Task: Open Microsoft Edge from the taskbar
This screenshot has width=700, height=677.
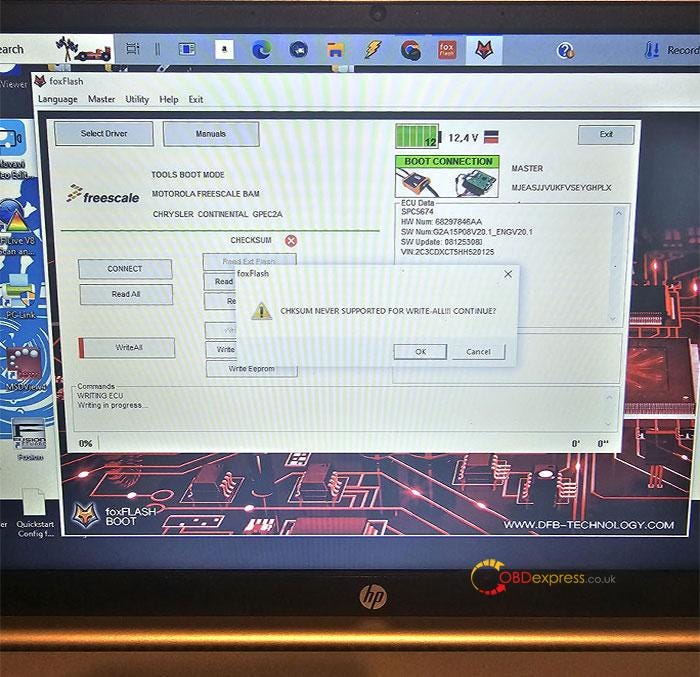Action: click(262, 50)
